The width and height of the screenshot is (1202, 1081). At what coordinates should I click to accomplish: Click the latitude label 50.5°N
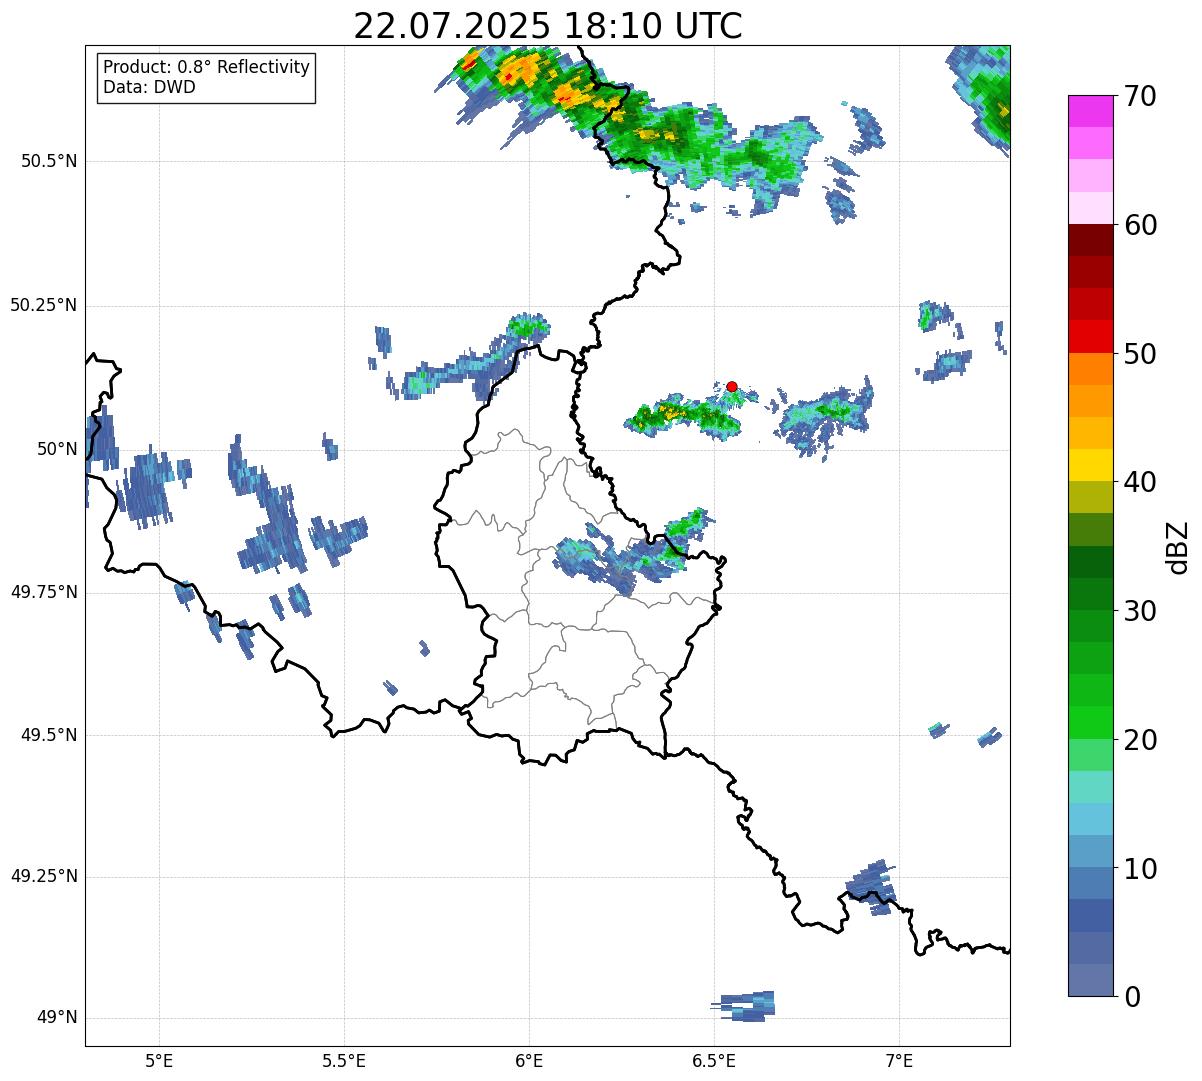tap(50, 161)
